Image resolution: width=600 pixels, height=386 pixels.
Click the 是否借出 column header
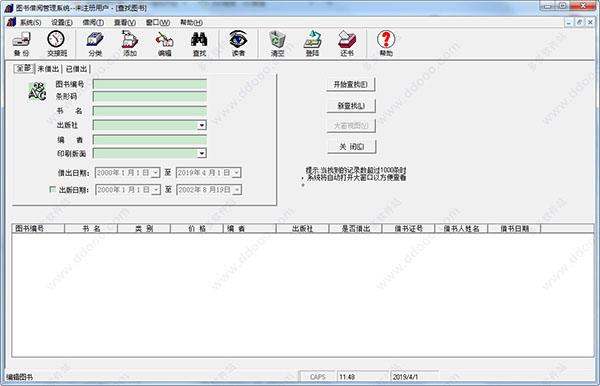point(355,228)
